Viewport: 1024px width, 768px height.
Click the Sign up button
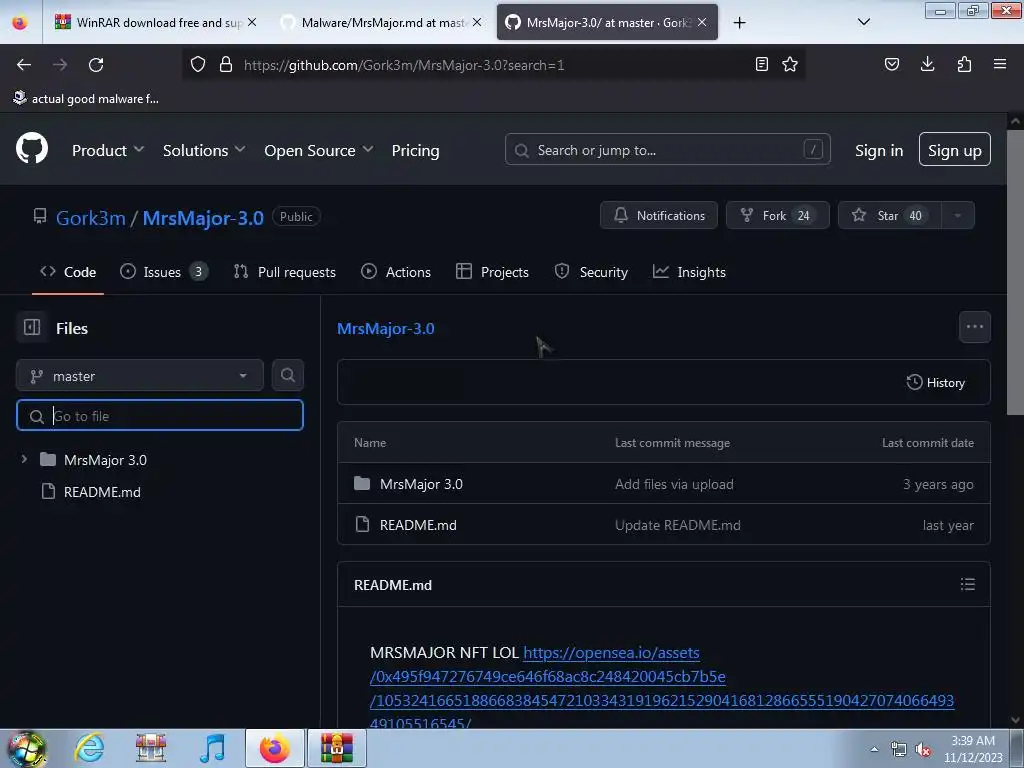pyautogui.click(x=955, y=150)
